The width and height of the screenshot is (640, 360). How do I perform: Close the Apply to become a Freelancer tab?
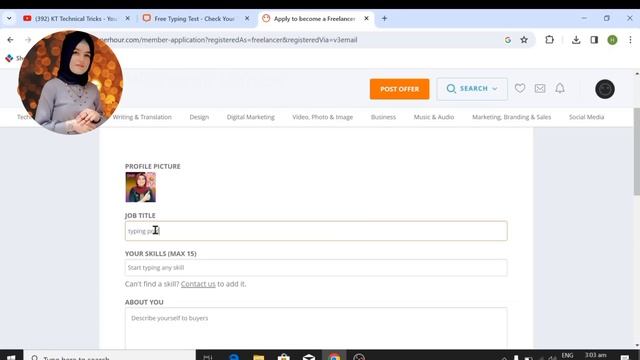[366, 18]
